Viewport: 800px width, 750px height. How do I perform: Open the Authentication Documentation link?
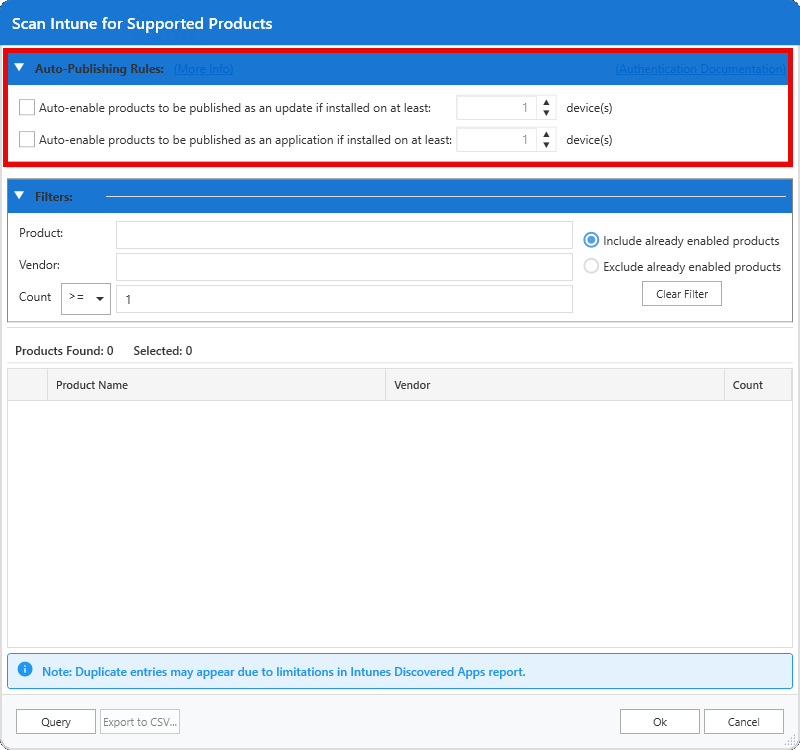point(700,69)
